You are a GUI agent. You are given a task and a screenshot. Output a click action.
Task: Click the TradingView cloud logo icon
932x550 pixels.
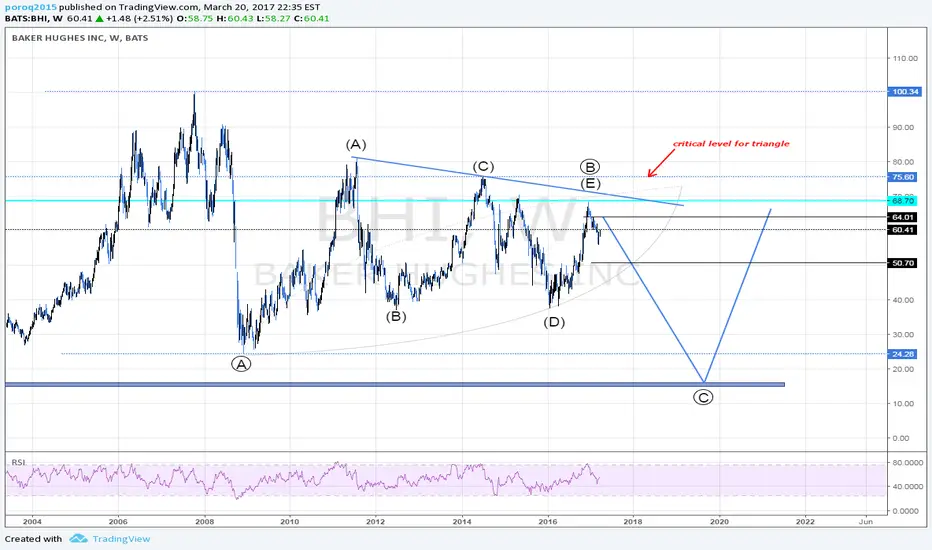pos(78,539)
